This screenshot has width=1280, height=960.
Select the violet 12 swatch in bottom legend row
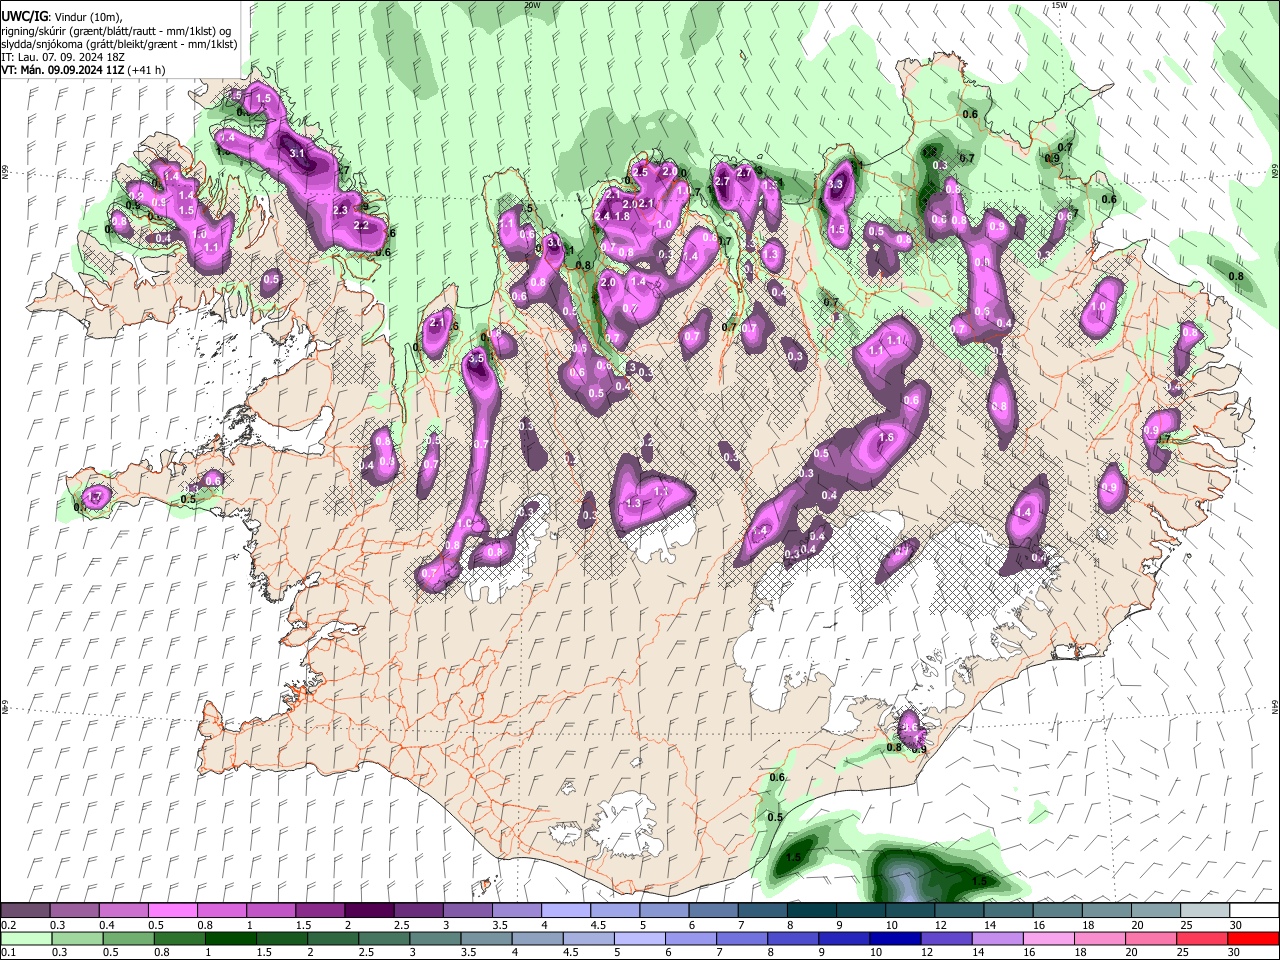[x=946, y=938]
